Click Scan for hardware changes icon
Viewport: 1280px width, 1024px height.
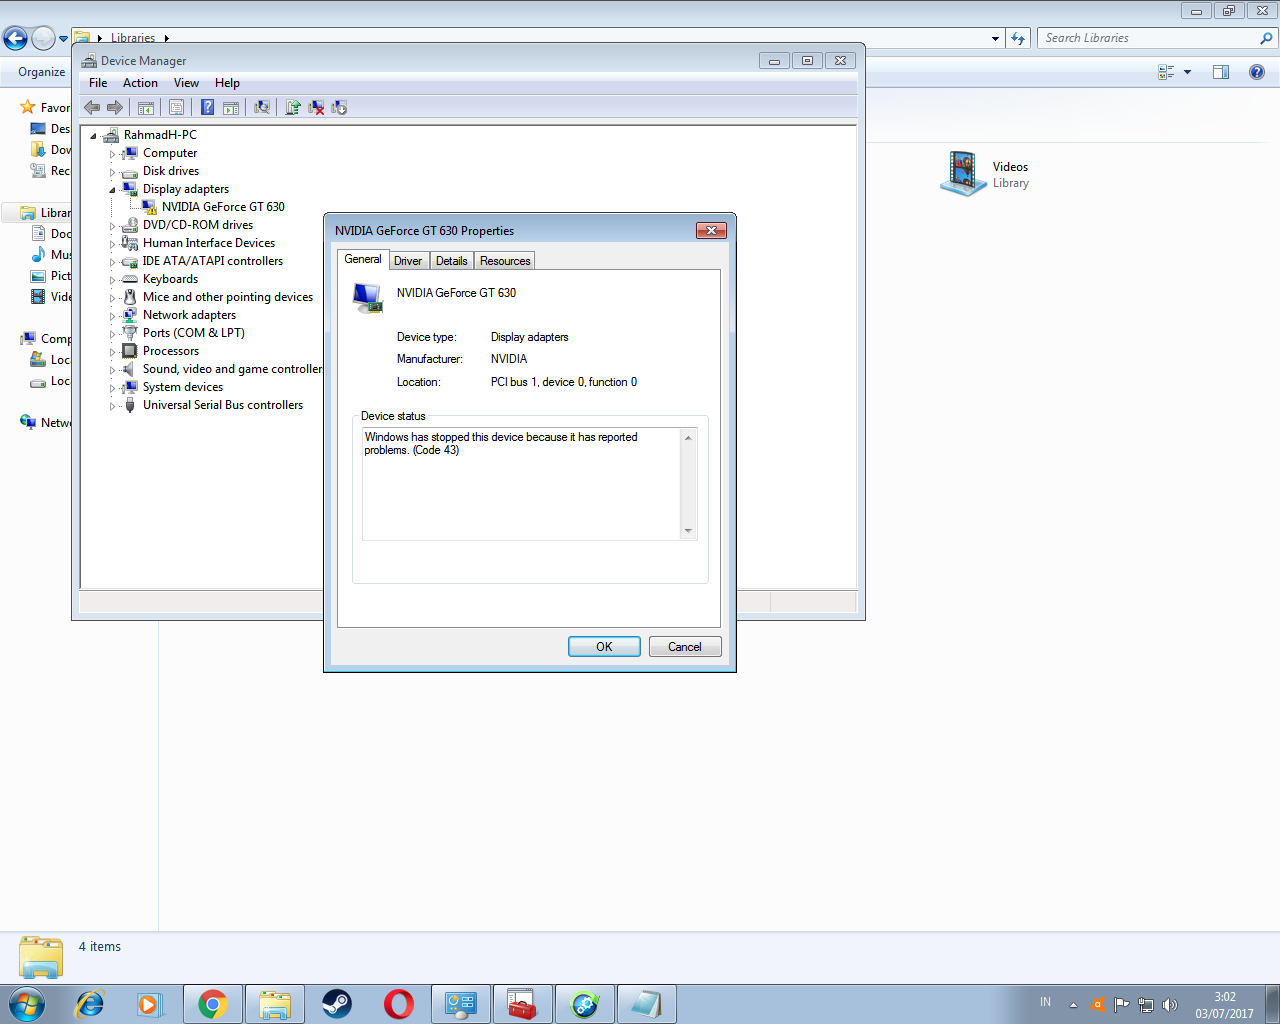click(262, 107)
